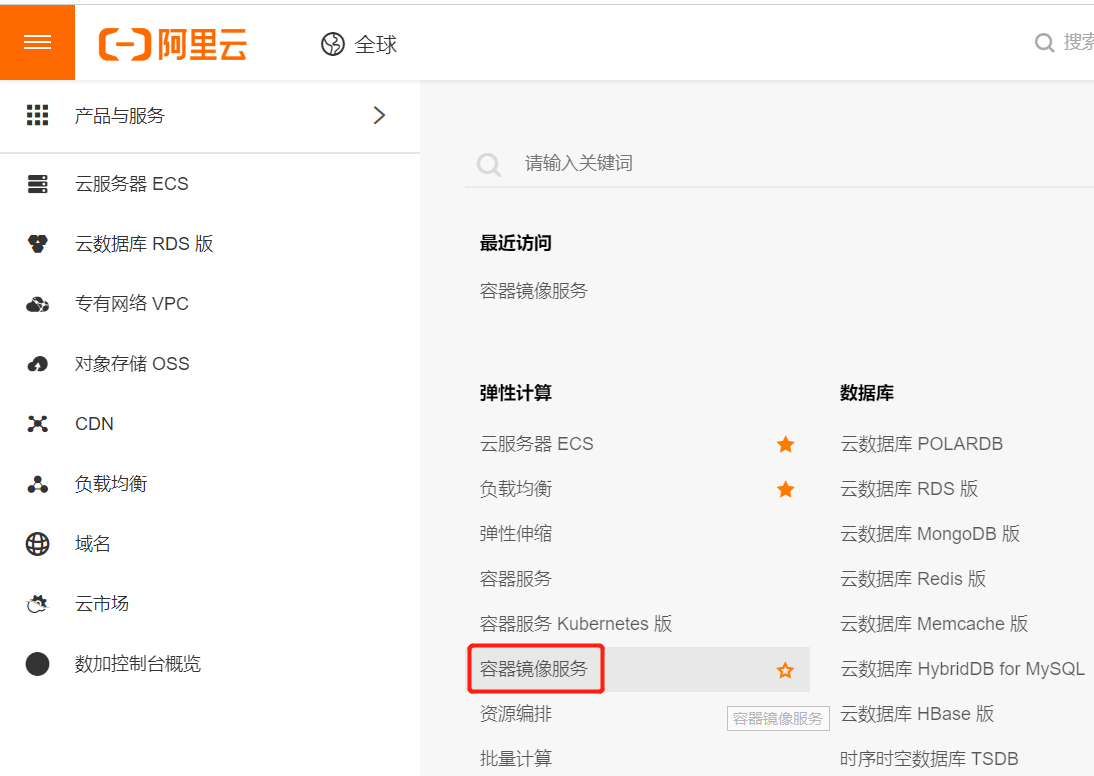Focus the 请输入关键词 search field
This screenshot has height=776, width=1094.
(779, 163)
